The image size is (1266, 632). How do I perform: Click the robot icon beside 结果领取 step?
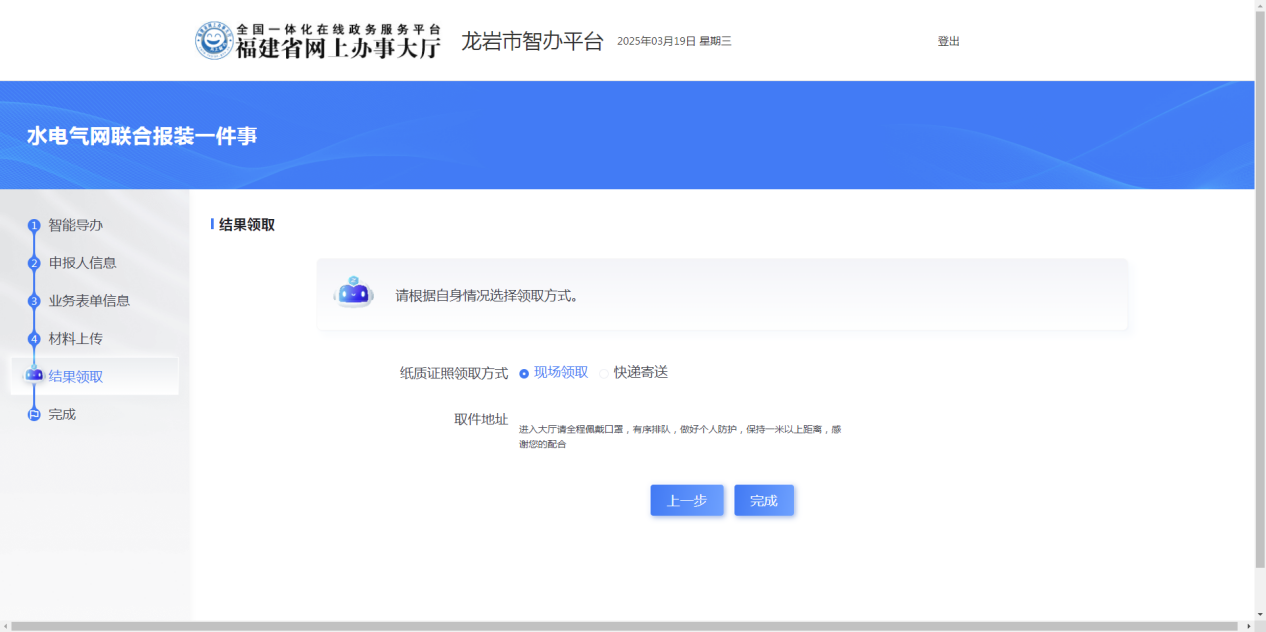click(x=34, y=375)
